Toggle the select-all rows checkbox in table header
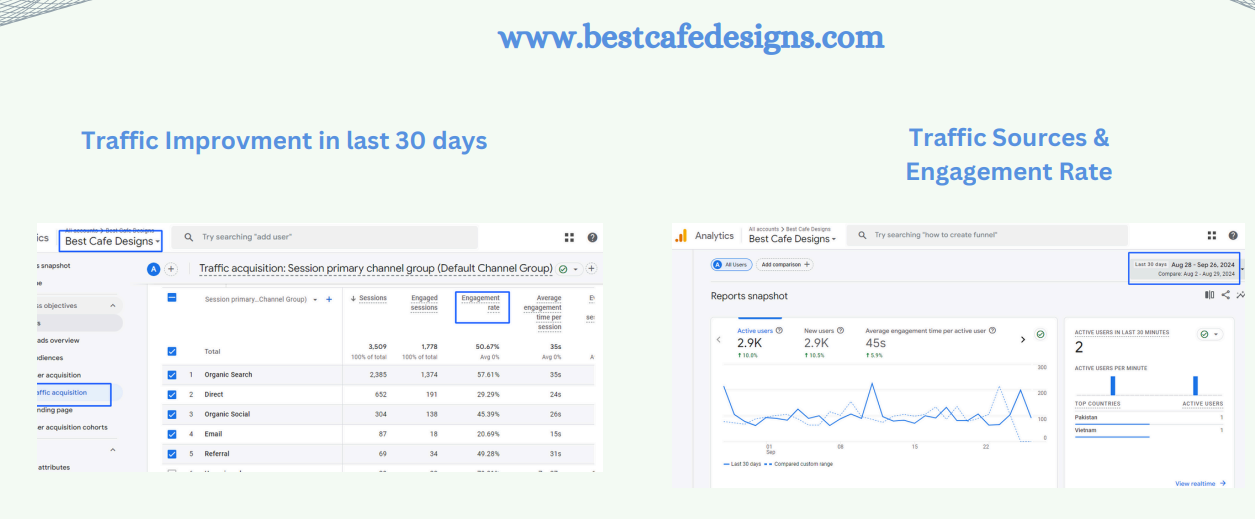Screen dimensions: 1255x519 [172, 298]
